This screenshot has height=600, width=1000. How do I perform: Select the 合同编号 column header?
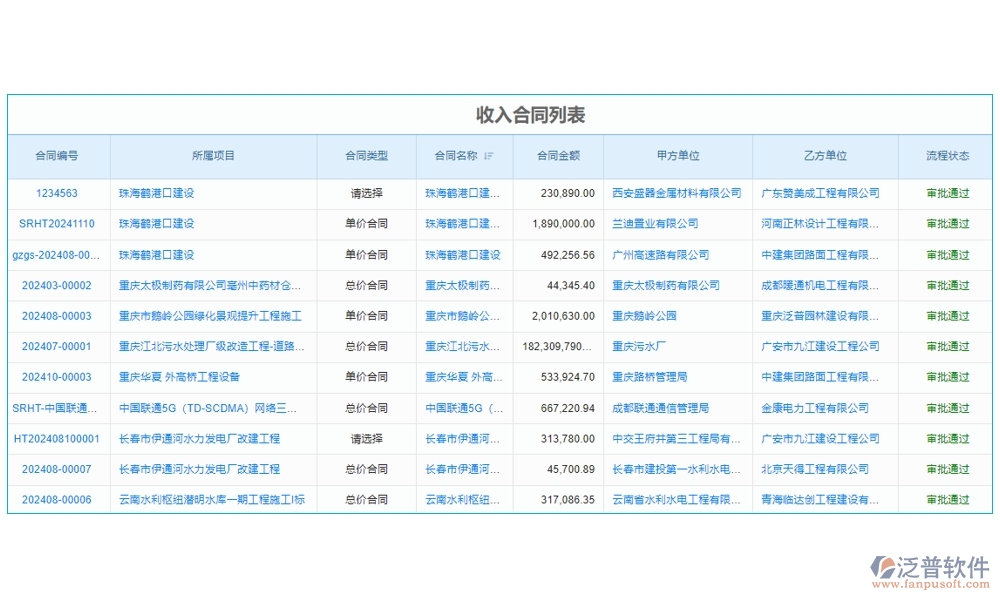[55, 156]
